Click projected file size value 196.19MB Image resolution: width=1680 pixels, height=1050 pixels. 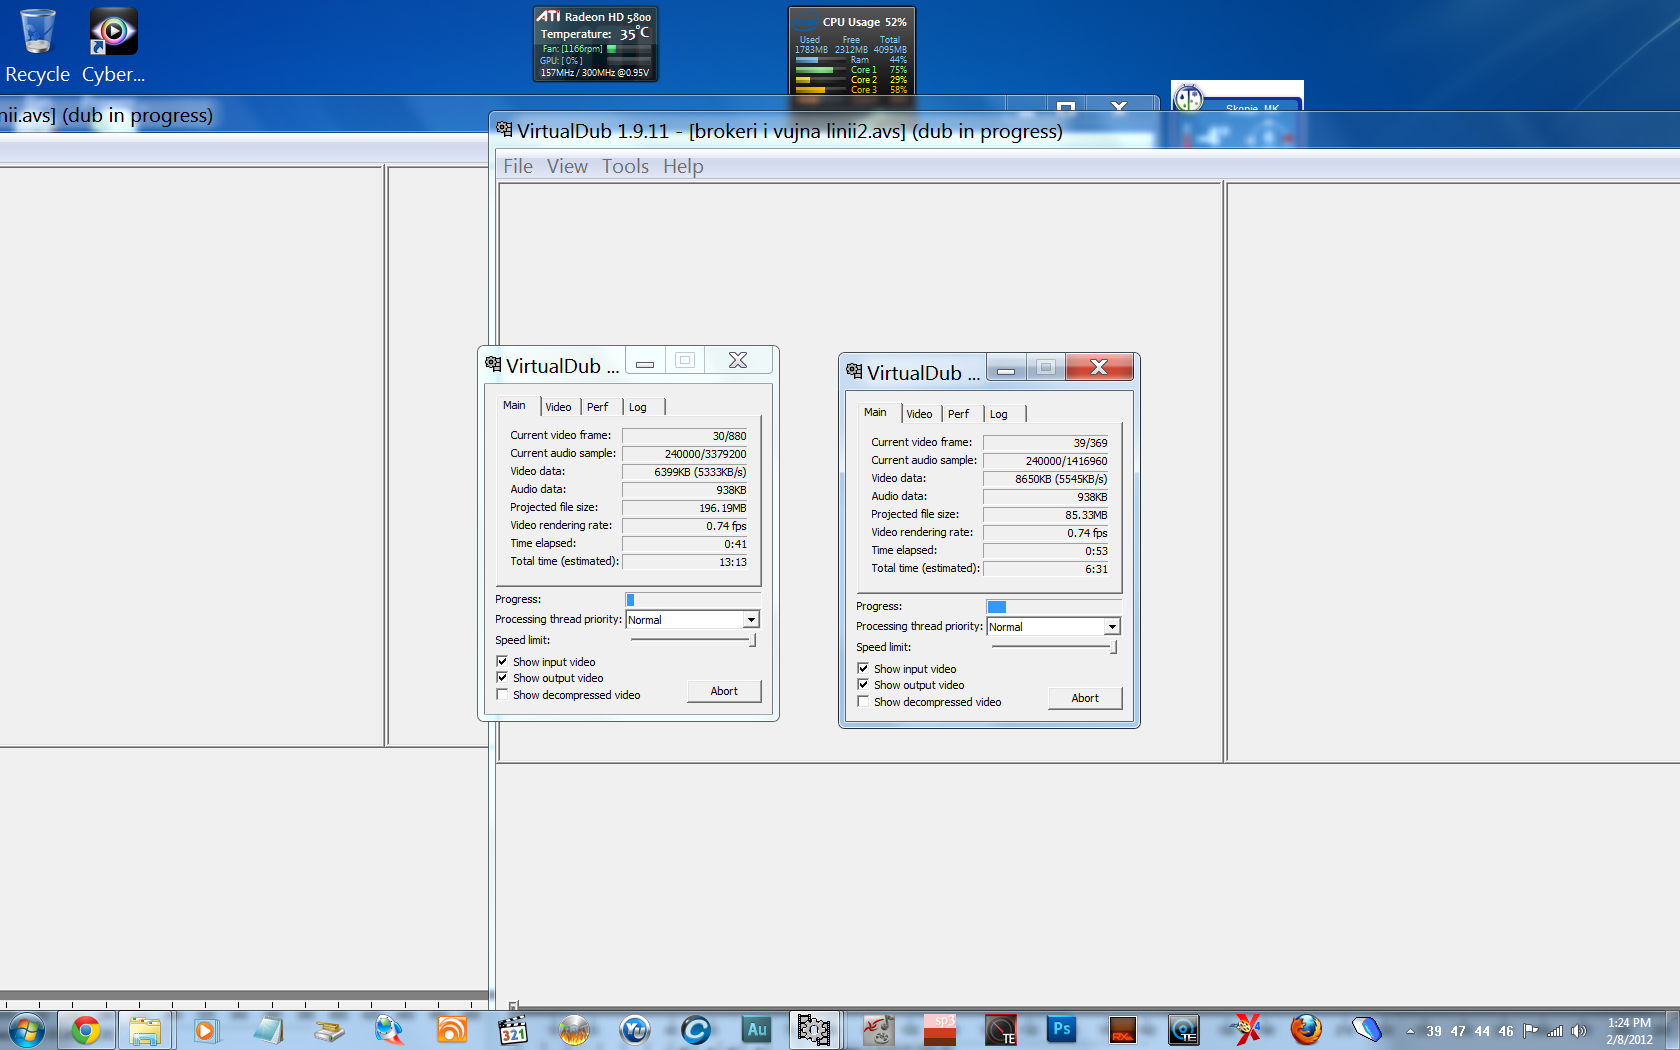[x=685, y=508]
